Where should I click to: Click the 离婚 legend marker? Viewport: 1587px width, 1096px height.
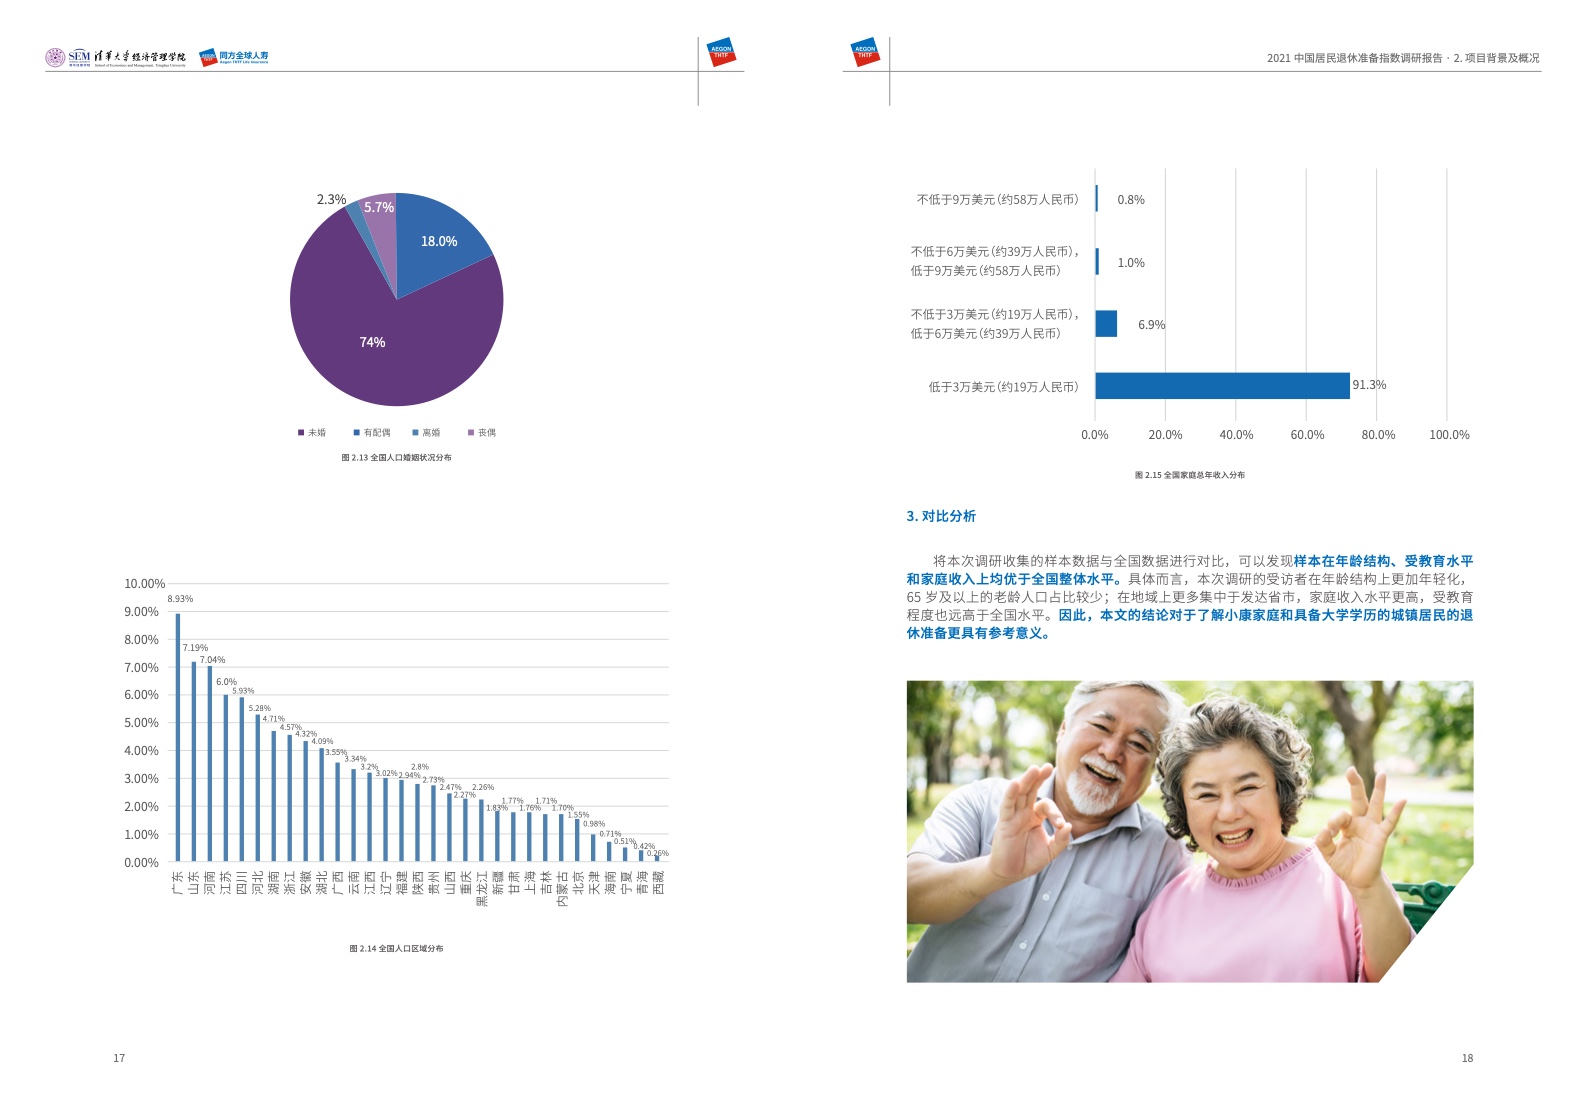click(415, 433)
